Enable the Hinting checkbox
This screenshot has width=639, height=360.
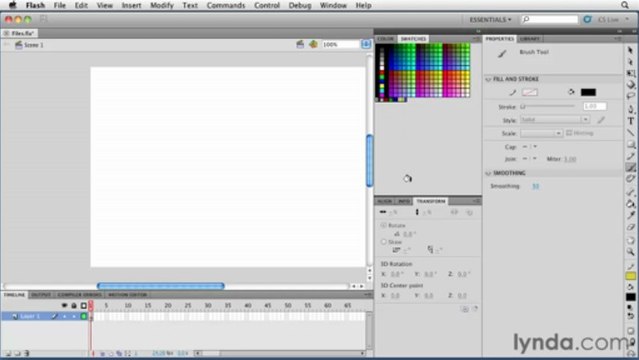coord(569,133)
